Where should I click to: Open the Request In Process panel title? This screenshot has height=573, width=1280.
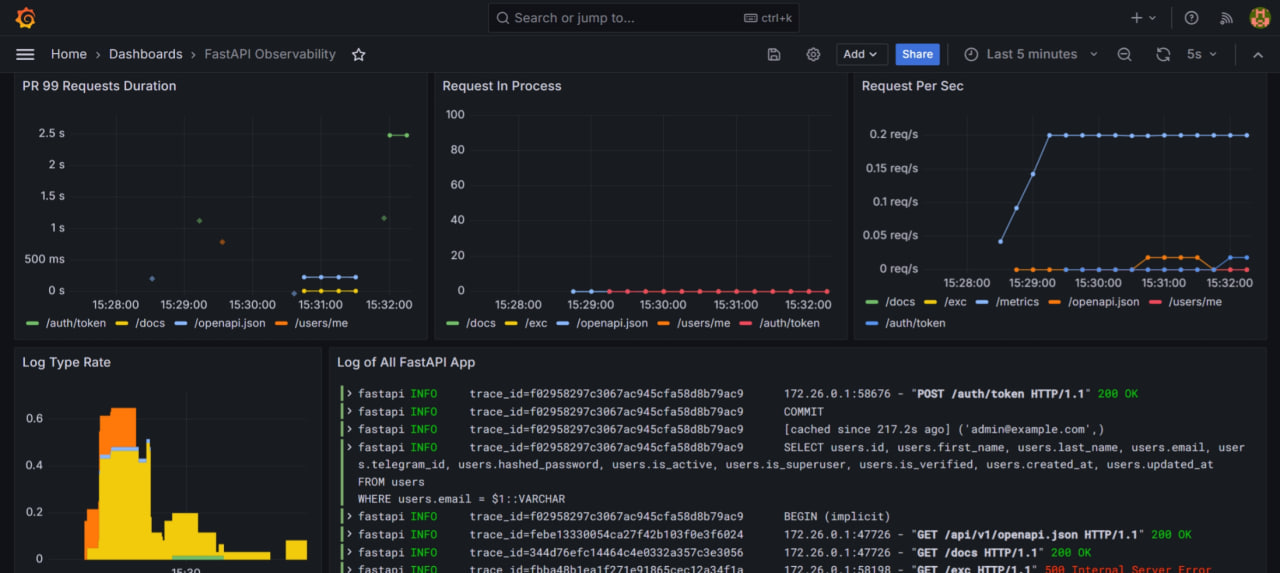pos(502,86)
